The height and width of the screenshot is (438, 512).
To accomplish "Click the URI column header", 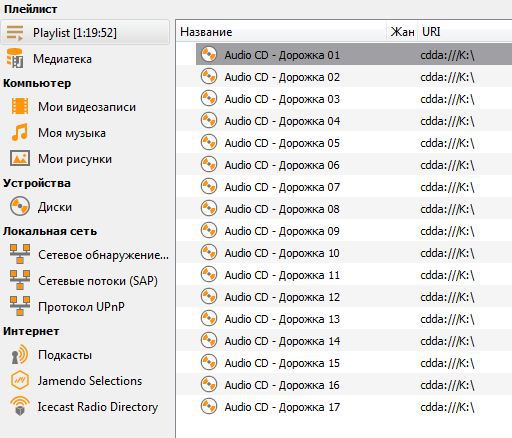I will point(465,32).
